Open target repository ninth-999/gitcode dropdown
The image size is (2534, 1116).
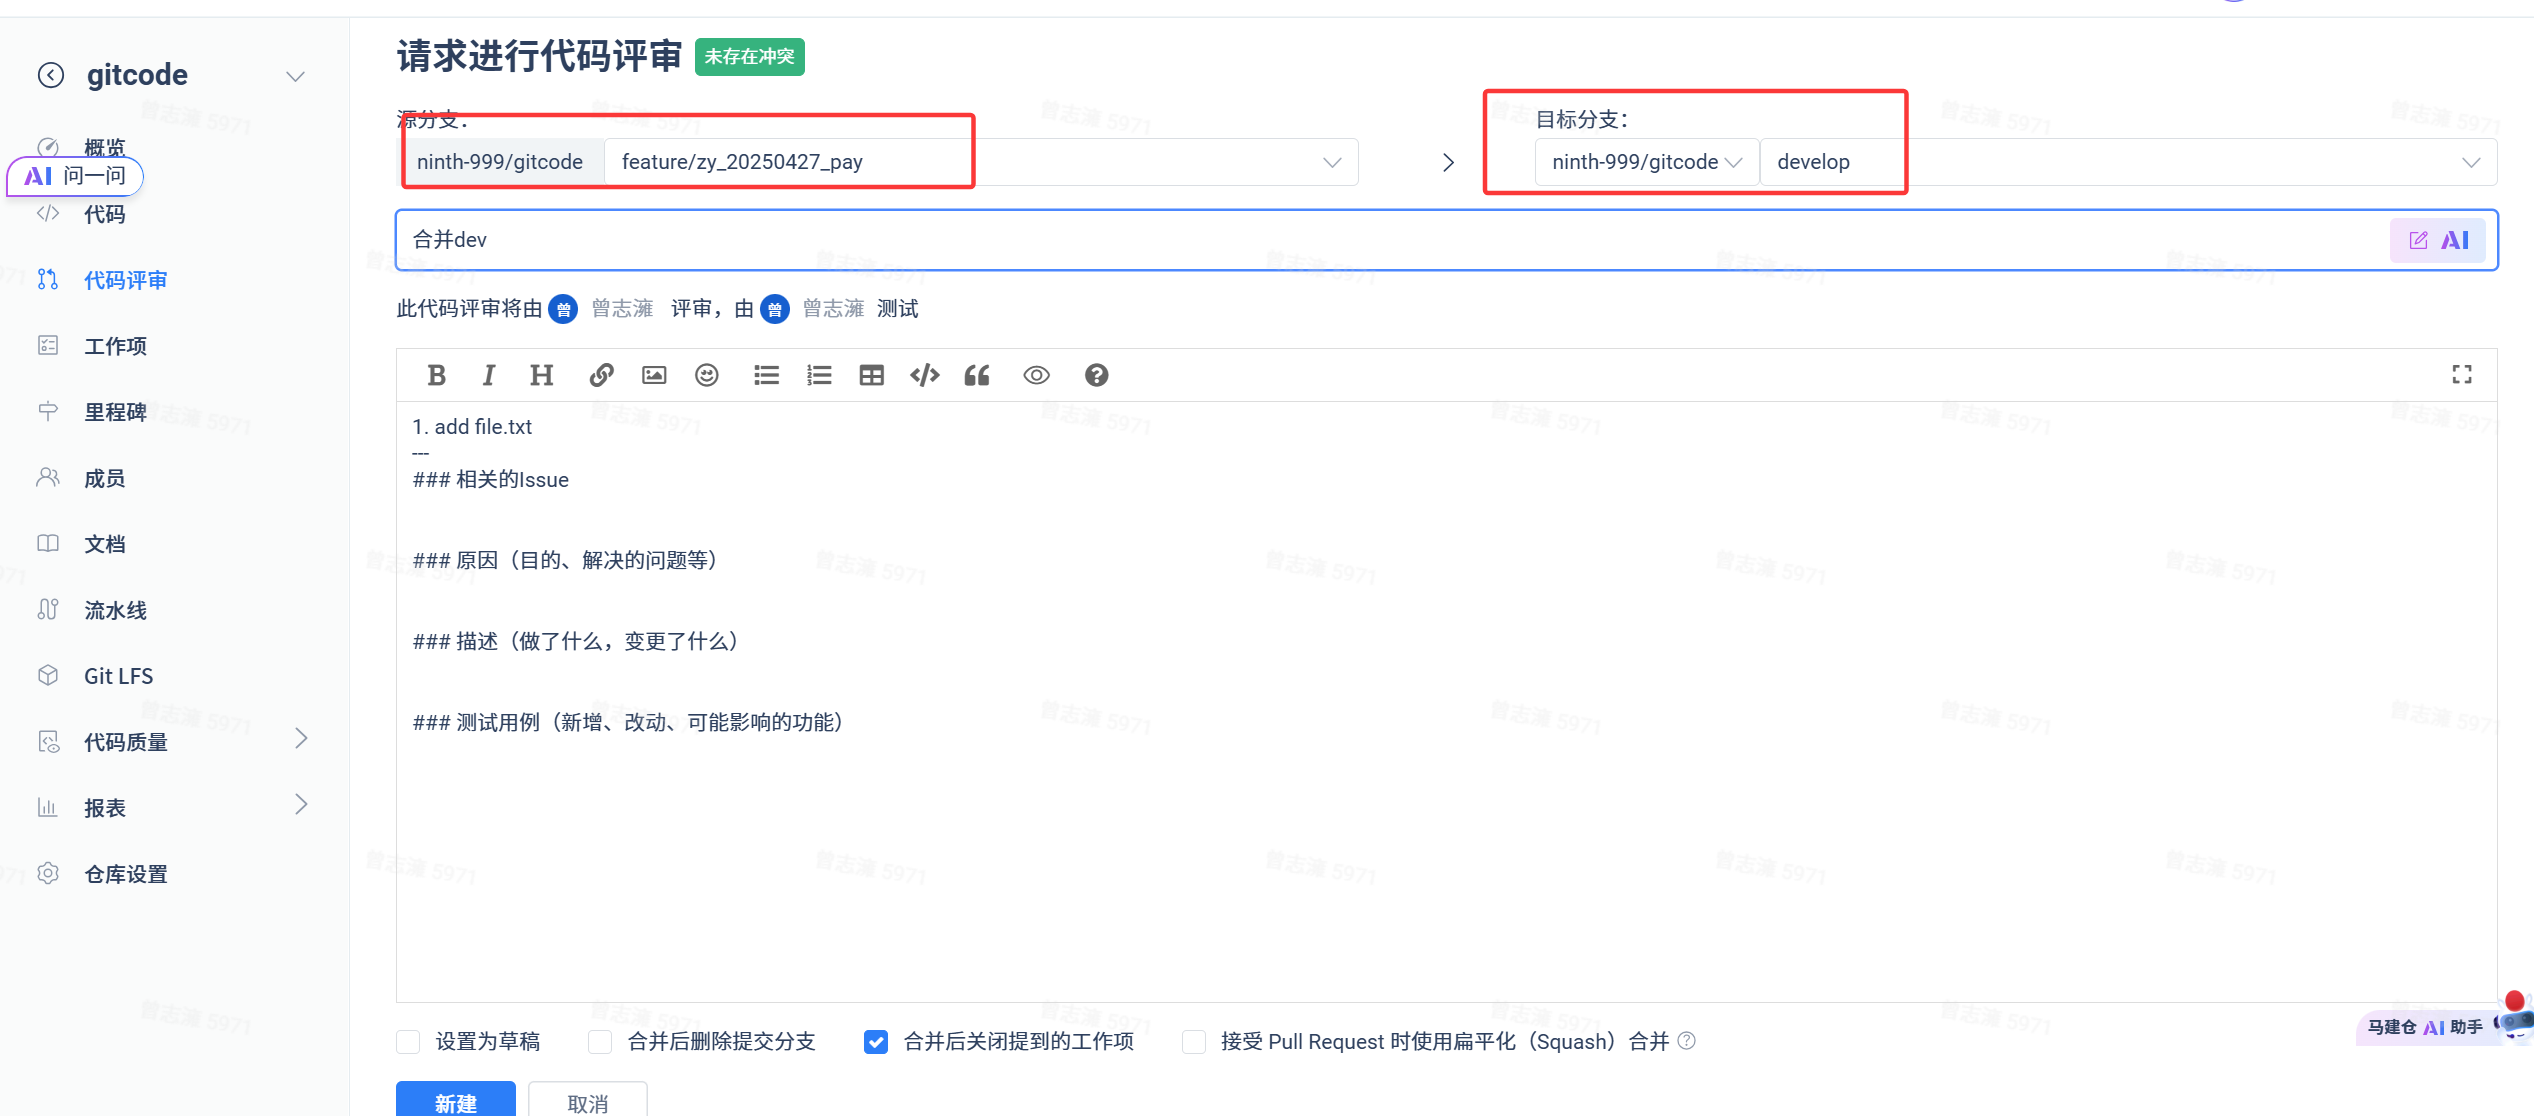pos(1646,162)
